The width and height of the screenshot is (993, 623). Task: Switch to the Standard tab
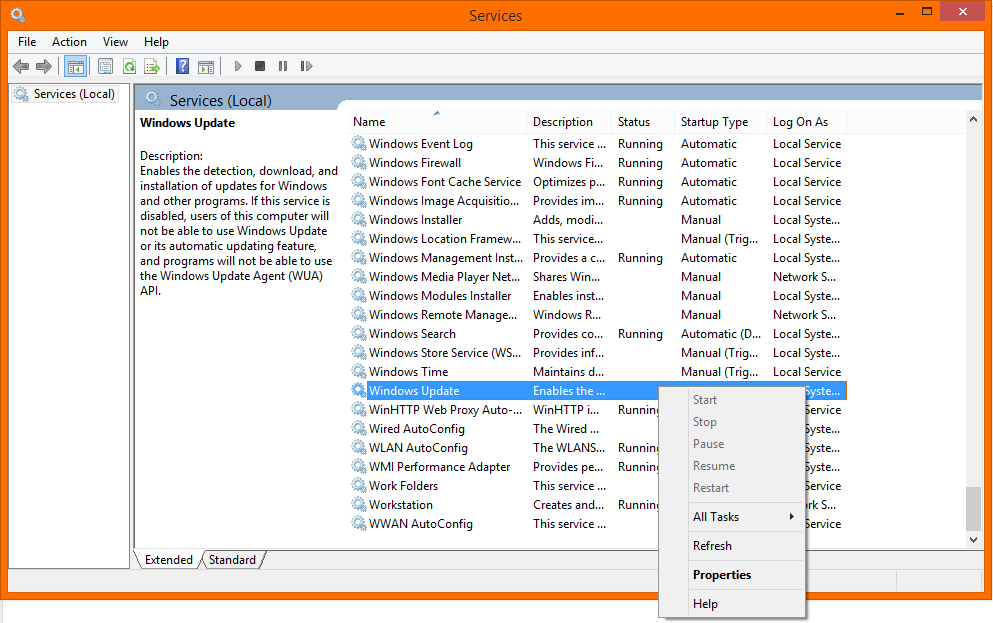pyautogui.click(x=232, y=560)
